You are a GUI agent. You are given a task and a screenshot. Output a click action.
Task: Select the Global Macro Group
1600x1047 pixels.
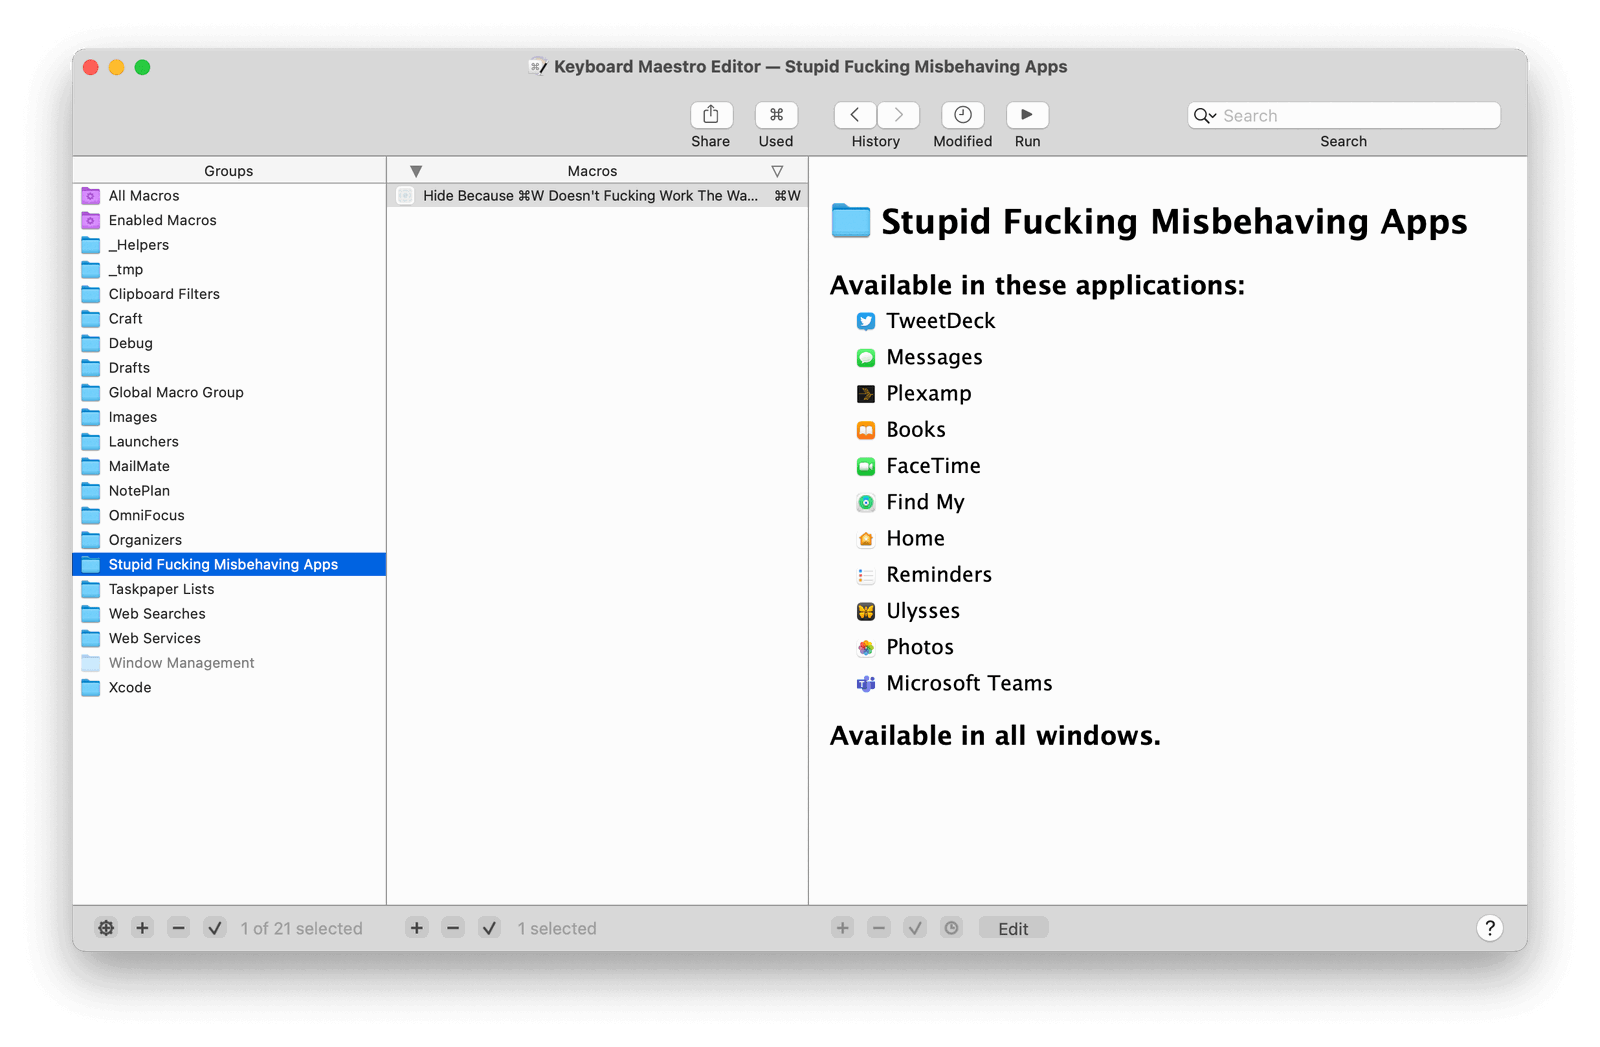[x=176, y=392]
